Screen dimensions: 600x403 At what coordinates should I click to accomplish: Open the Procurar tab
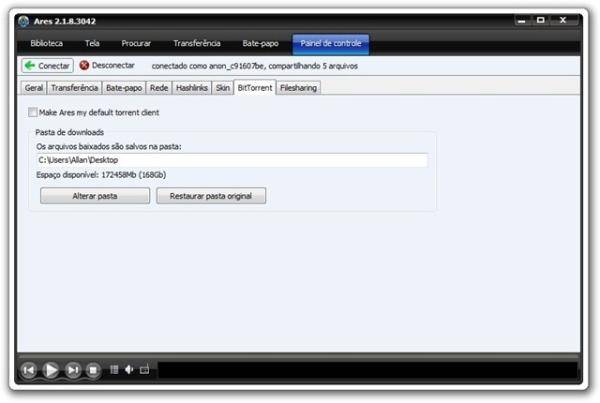(136, 43)
